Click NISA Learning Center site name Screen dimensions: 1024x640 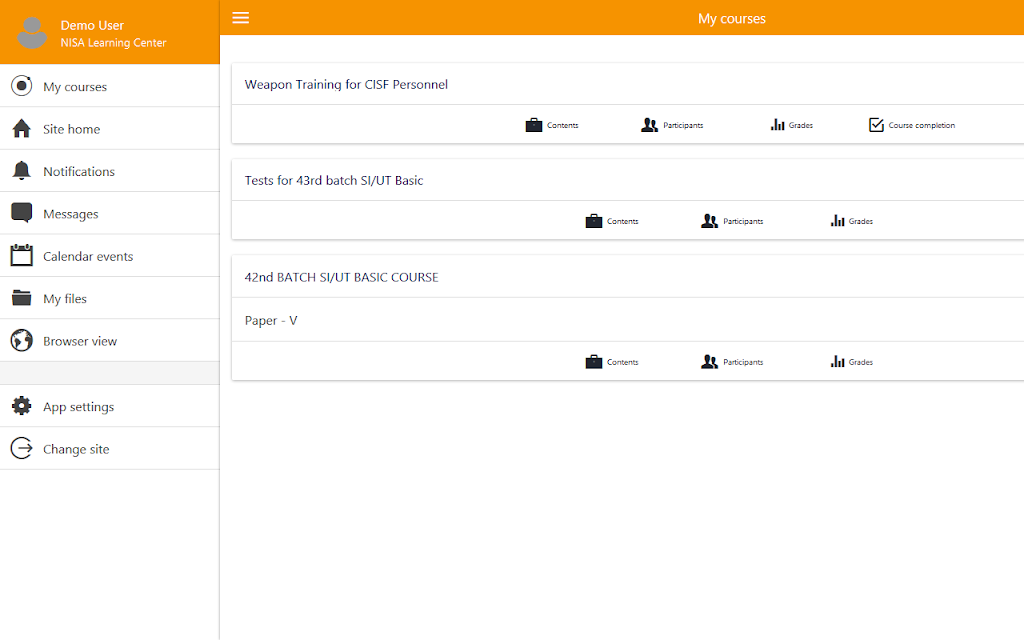pos(114,42)
